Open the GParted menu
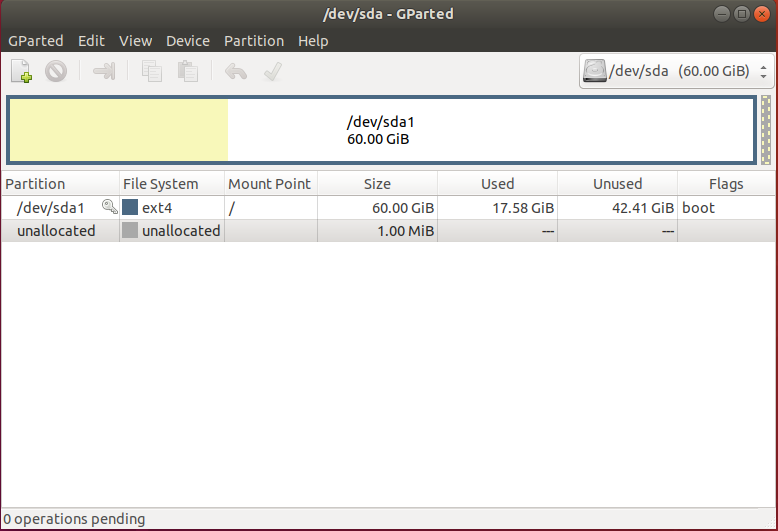The height and width of the screenshot is (531, 778). pyautogui.click(x=36, y=41)
